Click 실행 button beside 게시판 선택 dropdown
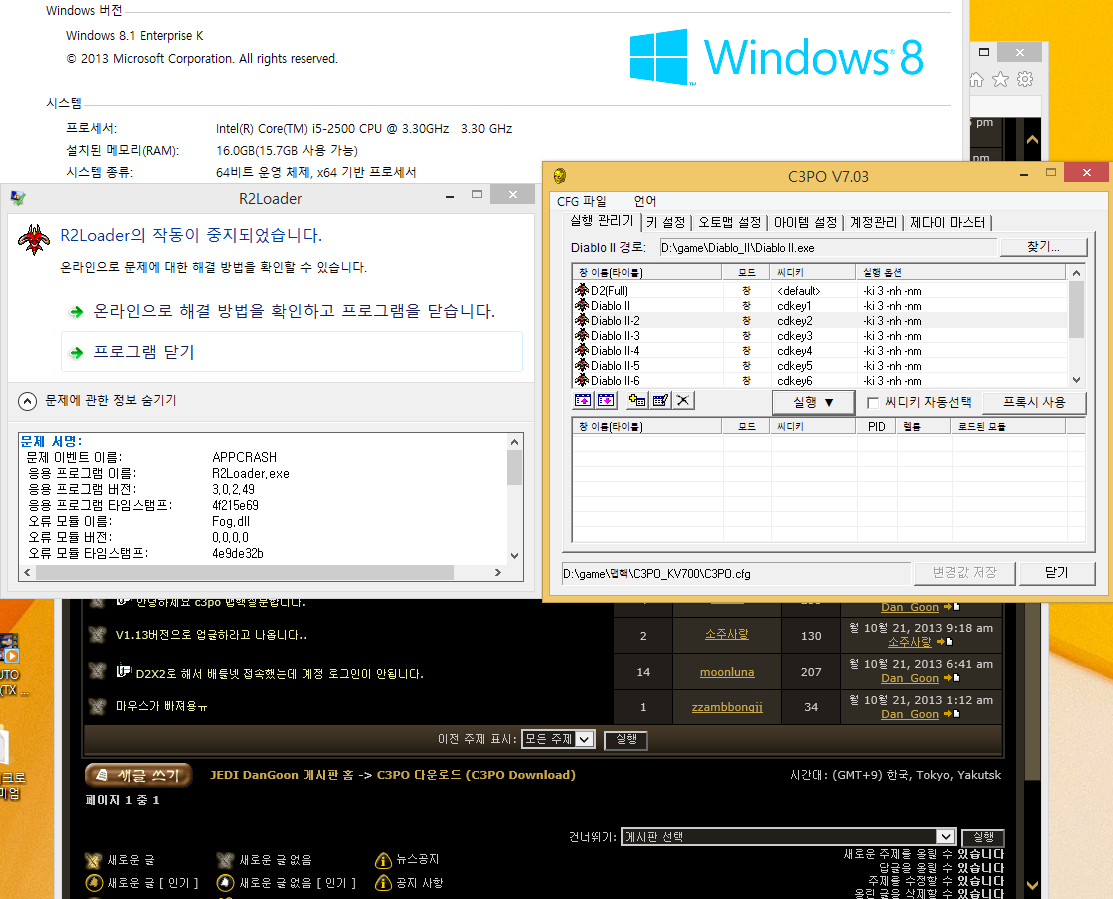 click(982, 837)
